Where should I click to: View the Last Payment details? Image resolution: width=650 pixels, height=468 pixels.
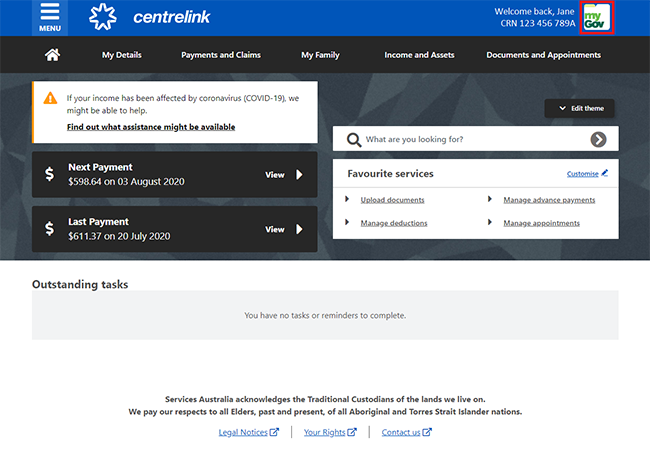(283, 229)
